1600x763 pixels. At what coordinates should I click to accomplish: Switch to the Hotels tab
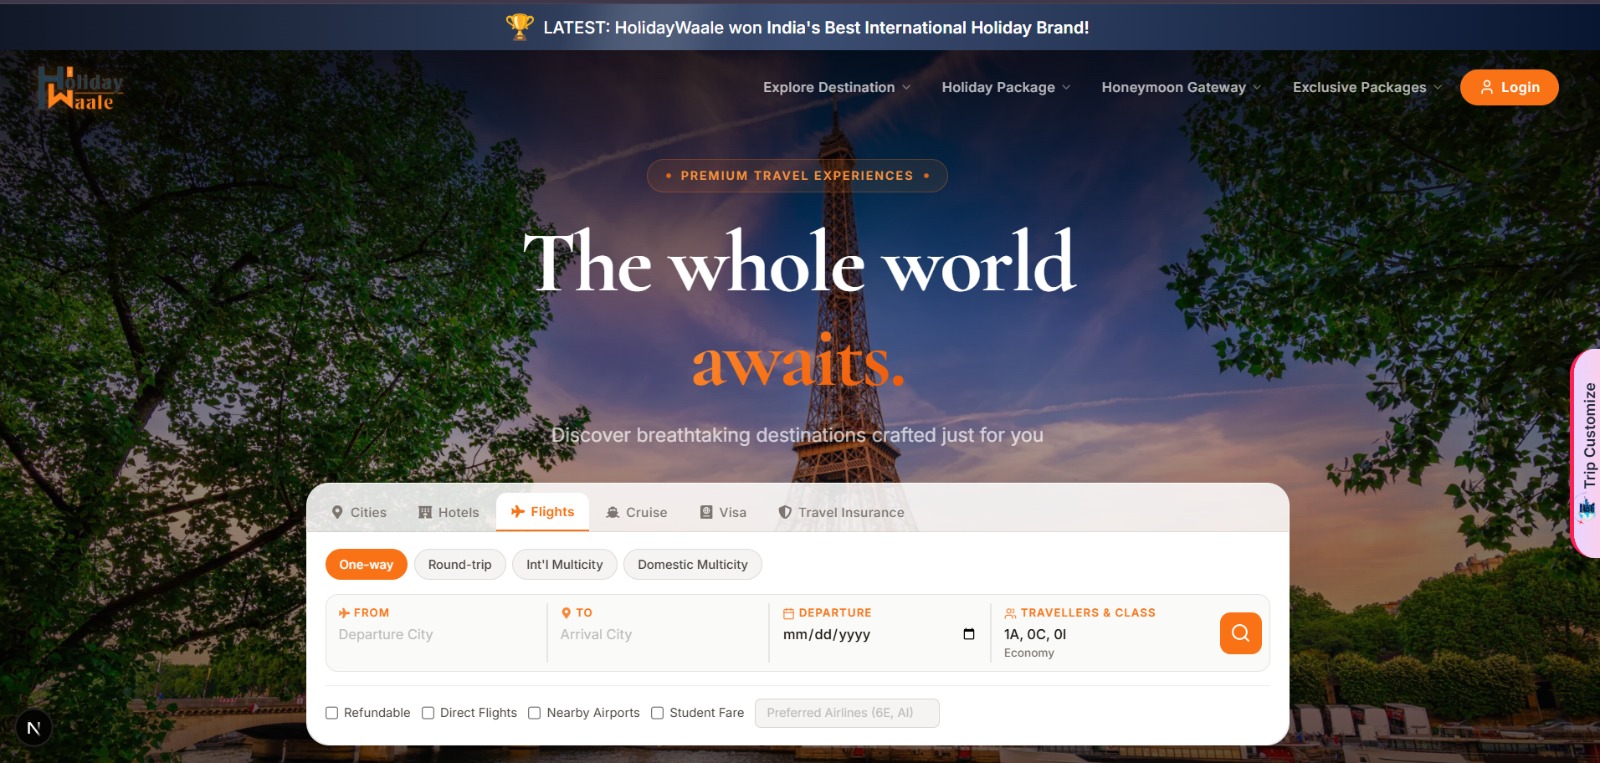[x=449, y=512]
